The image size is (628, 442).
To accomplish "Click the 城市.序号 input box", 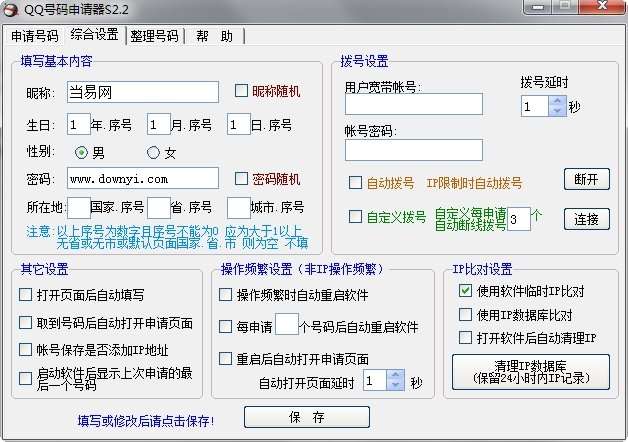I will 239,208.
